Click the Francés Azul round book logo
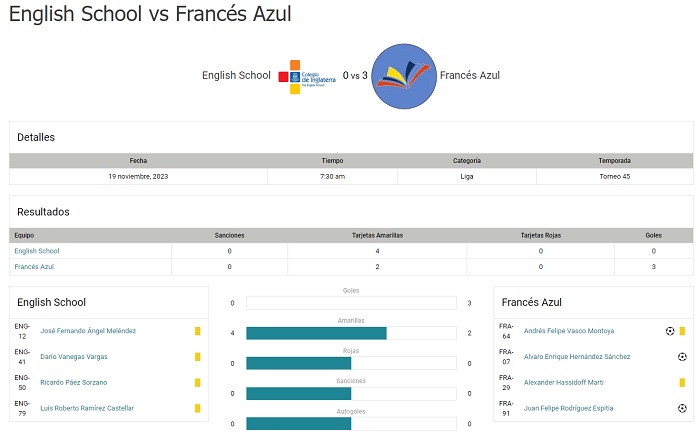The height and width of the screenshot is (442, 700). (x=405, y=75)
